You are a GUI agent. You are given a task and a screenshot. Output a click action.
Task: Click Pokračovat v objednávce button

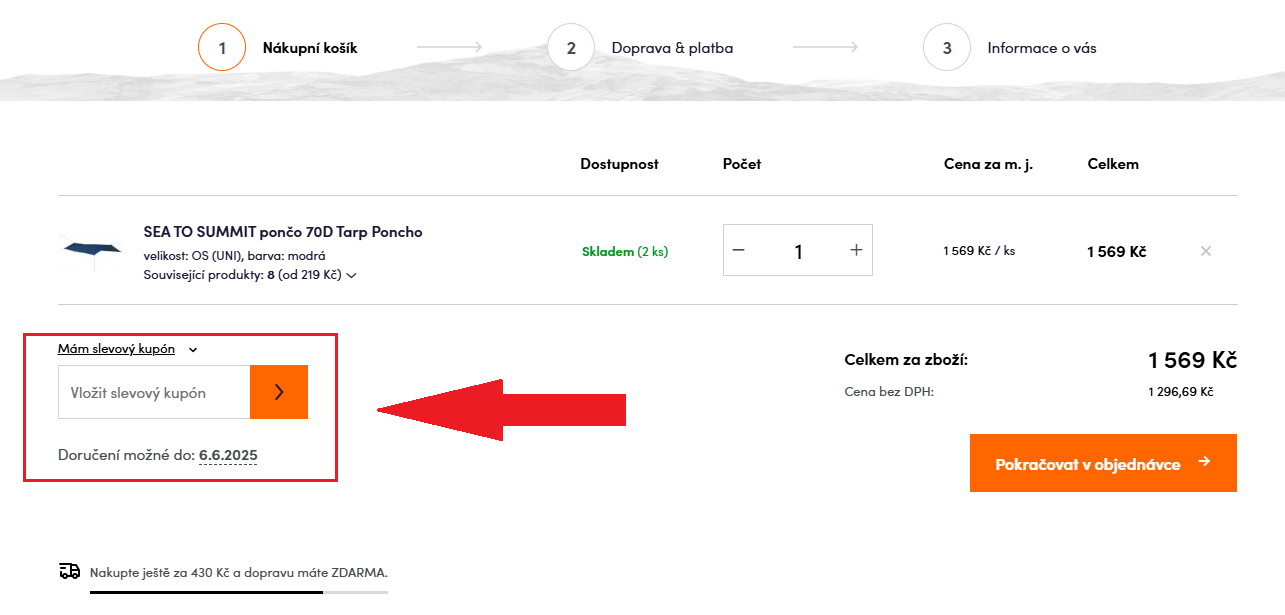1103,463
